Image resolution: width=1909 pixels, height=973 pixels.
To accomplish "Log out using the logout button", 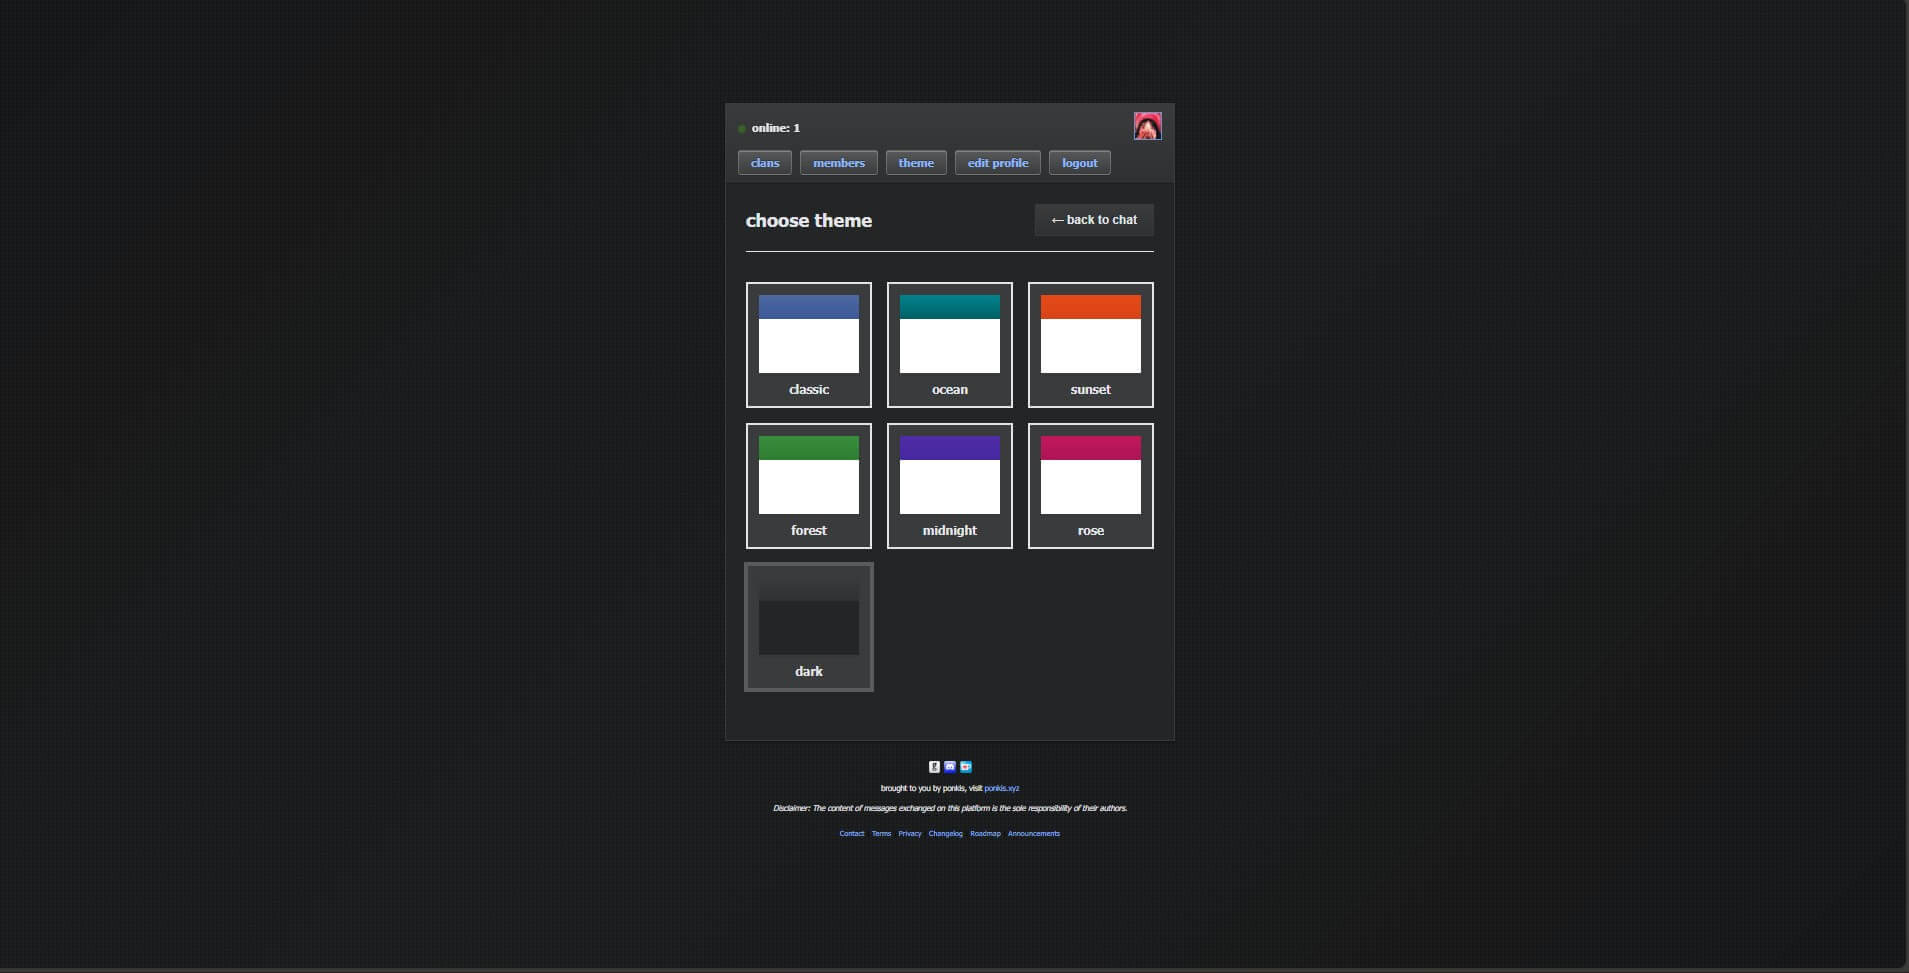I will tap(1079, 163).
